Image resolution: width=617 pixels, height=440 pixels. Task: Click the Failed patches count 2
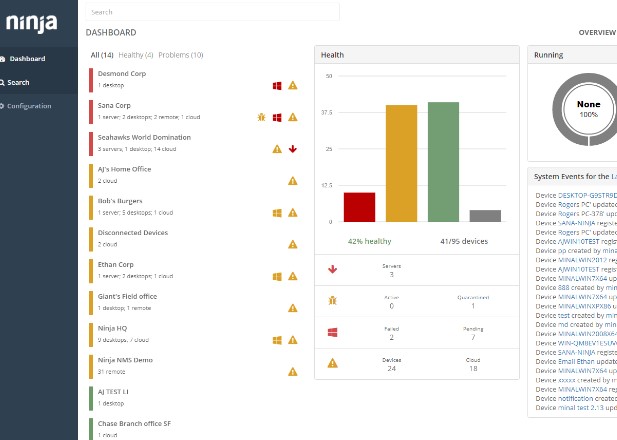click(392, 337)
